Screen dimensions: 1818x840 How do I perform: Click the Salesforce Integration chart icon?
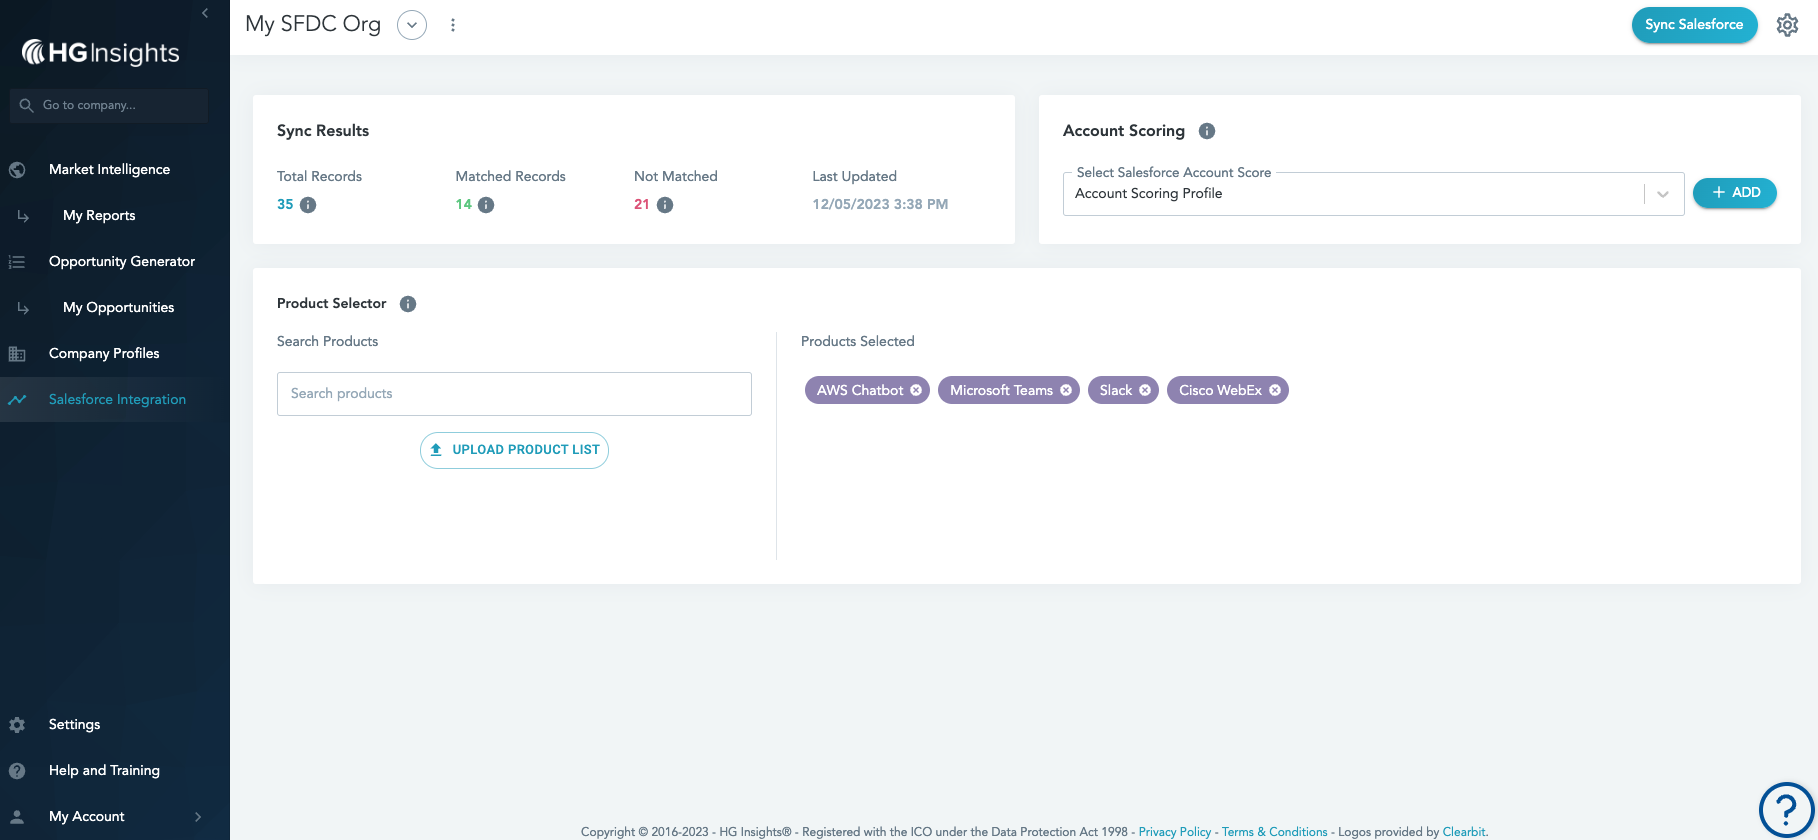(17, 400)
